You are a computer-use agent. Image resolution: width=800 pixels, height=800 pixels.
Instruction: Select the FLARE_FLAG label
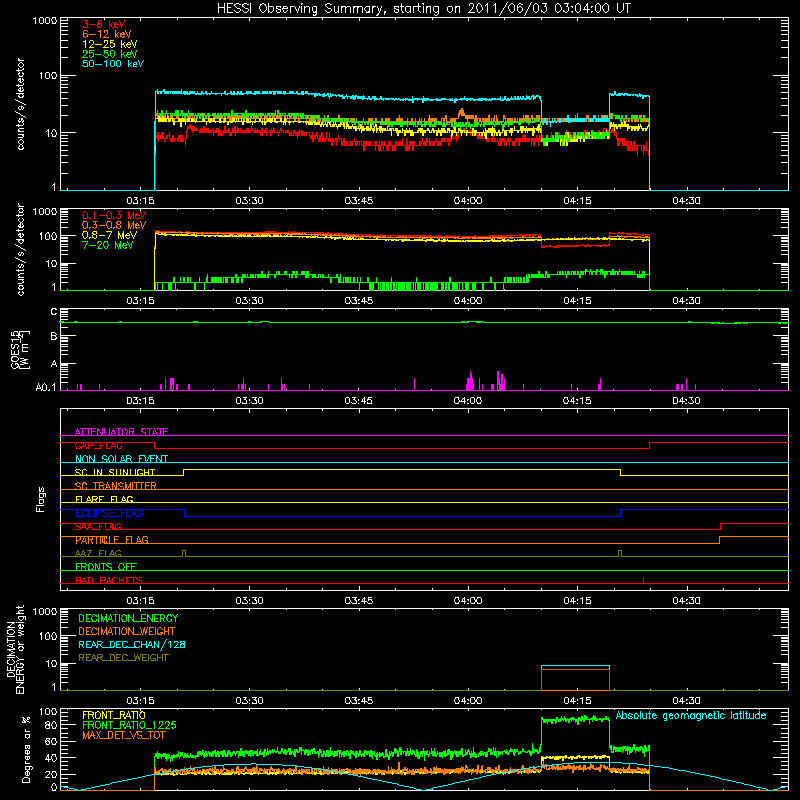(104, 499)
